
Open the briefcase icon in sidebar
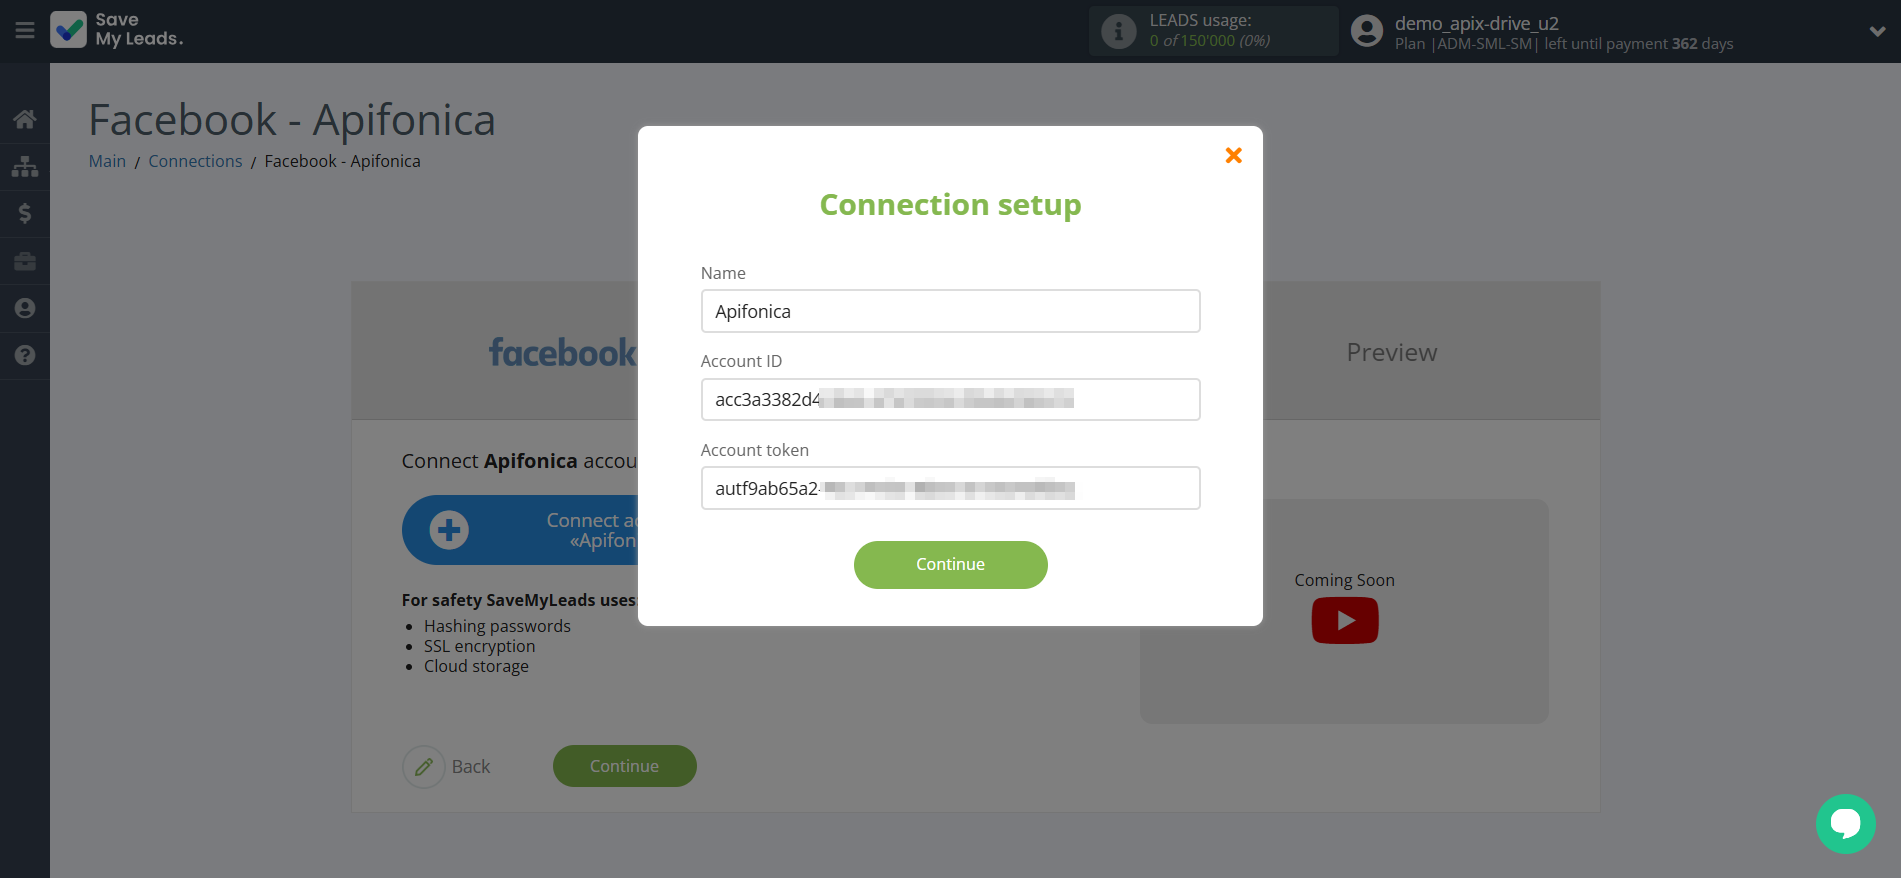25,261
